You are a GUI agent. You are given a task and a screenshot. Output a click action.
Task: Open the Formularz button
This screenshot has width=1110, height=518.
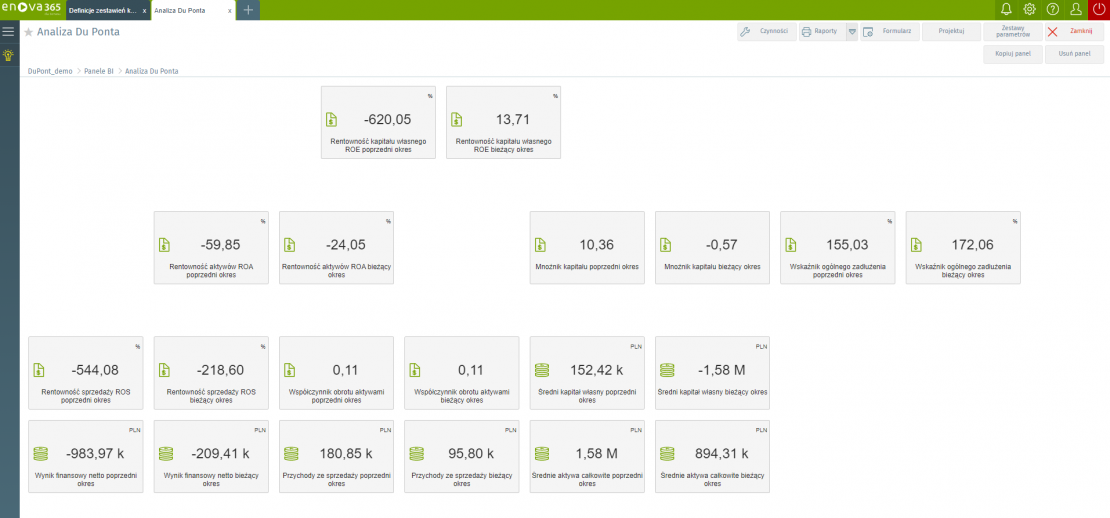[x=888, y=32]
